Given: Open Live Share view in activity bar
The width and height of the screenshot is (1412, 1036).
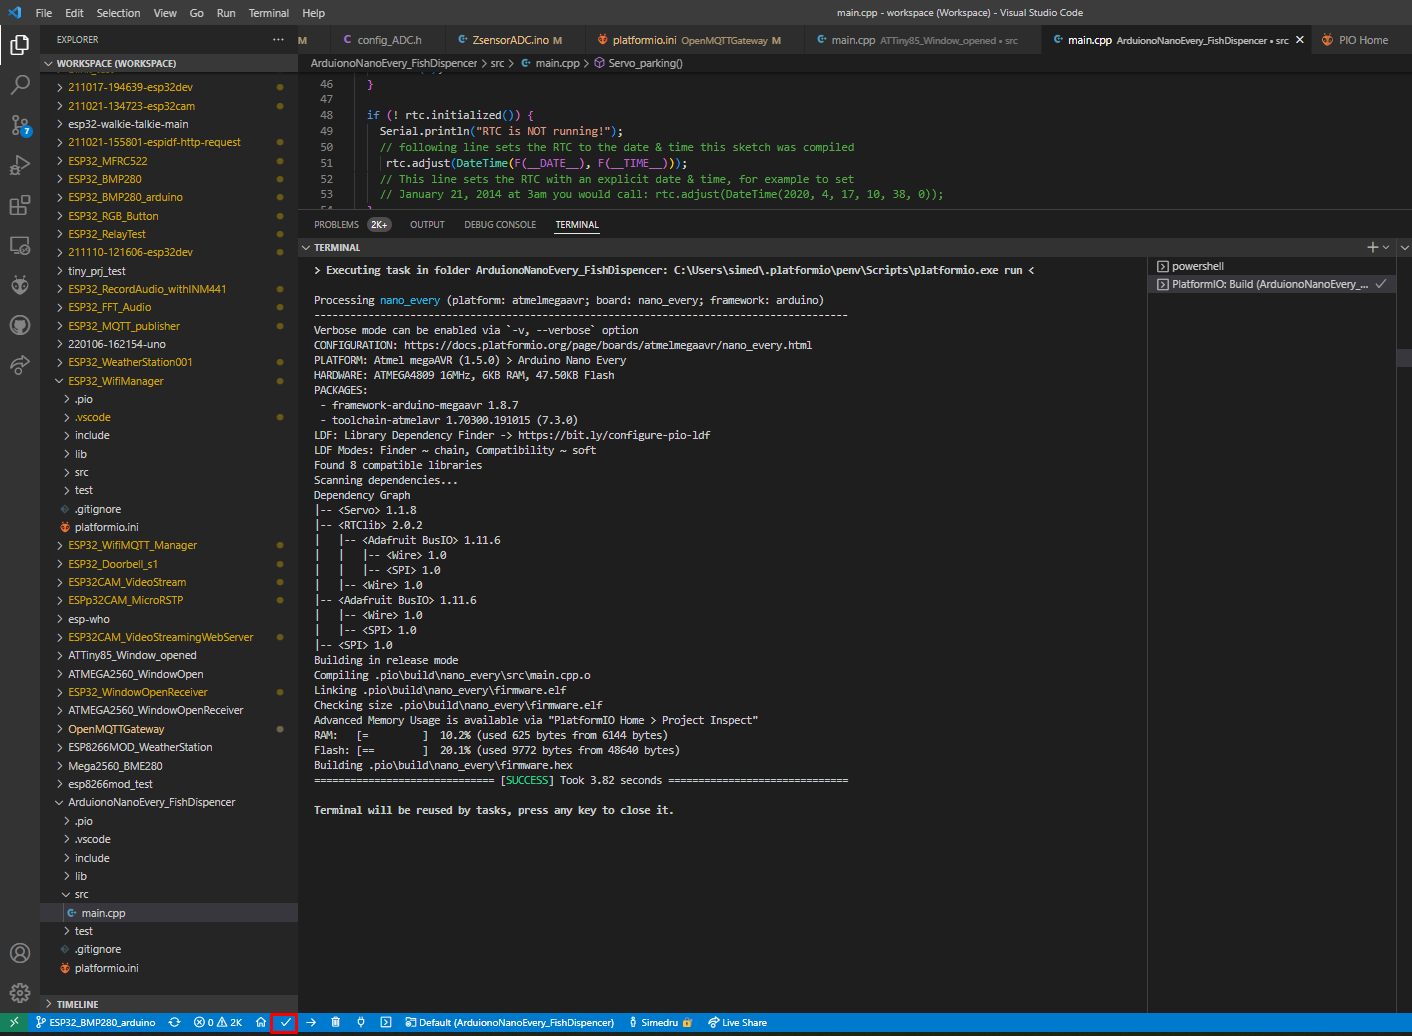Looking at the screenshot, I should (20, 365).
